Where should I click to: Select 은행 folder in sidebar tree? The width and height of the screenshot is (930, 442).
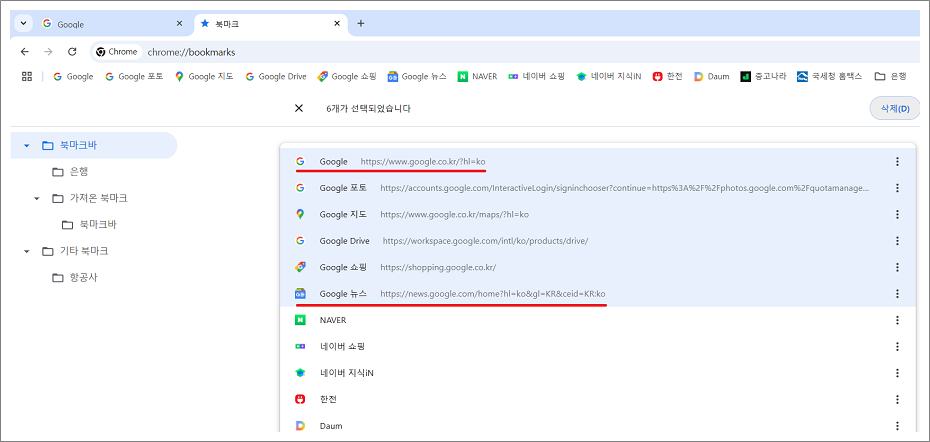[70, 172]
